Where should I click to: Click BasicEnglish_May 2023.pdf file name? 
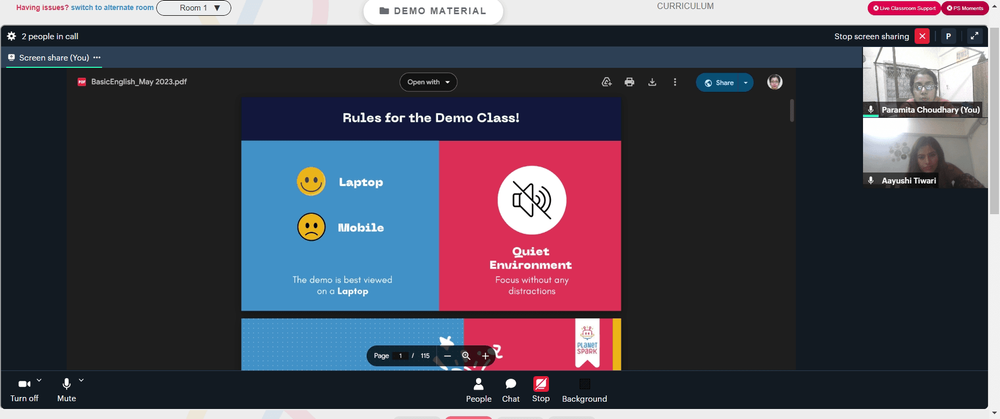click(x=139, y=82)
